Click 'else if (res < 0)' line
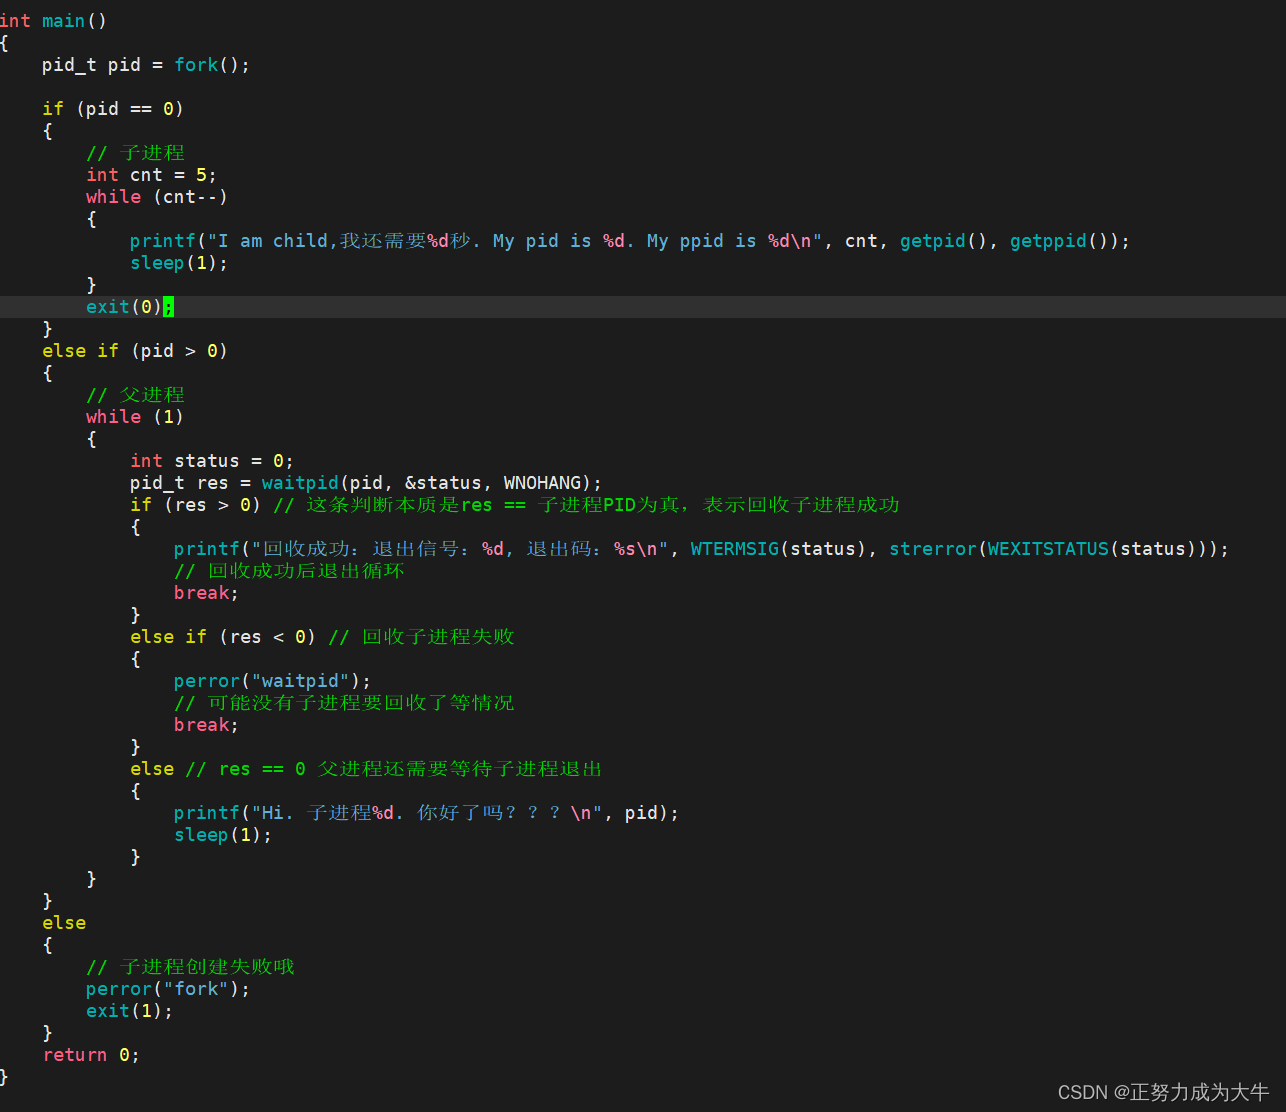The width and height of the screenshot is (1286, 1112). (x=223, y=637)
